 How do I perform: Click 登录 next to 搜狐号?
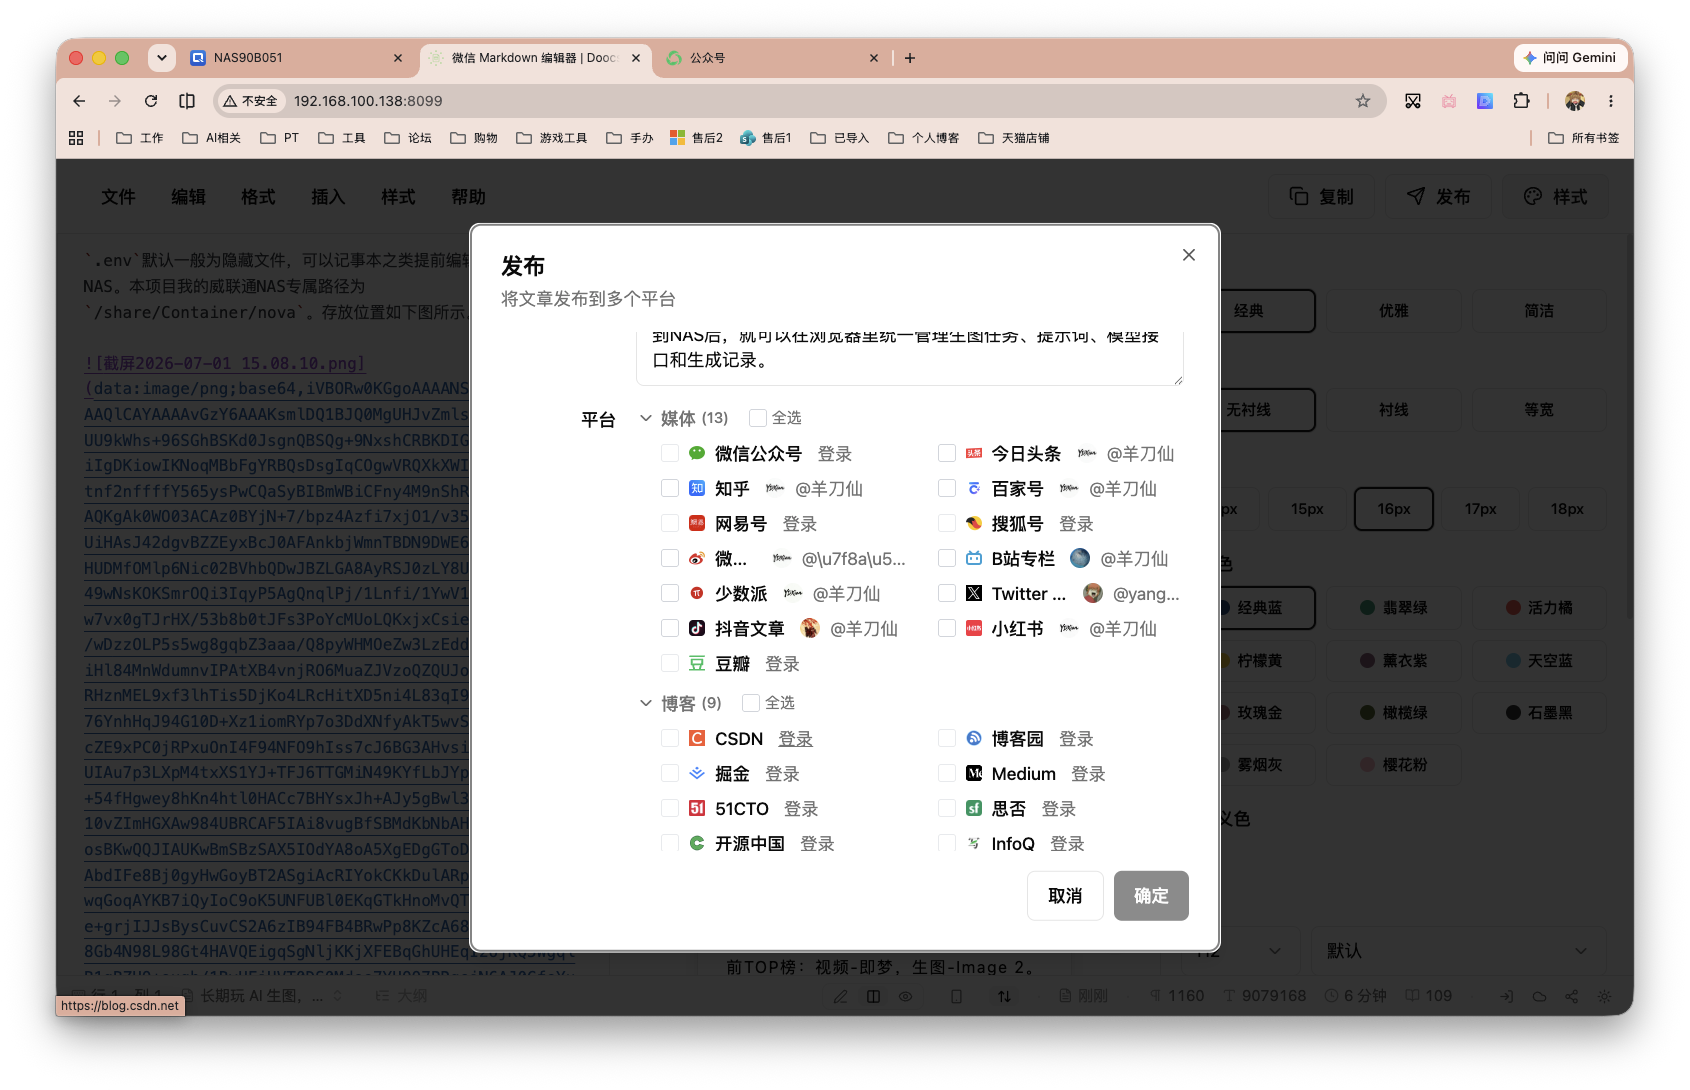[1076, 524]
